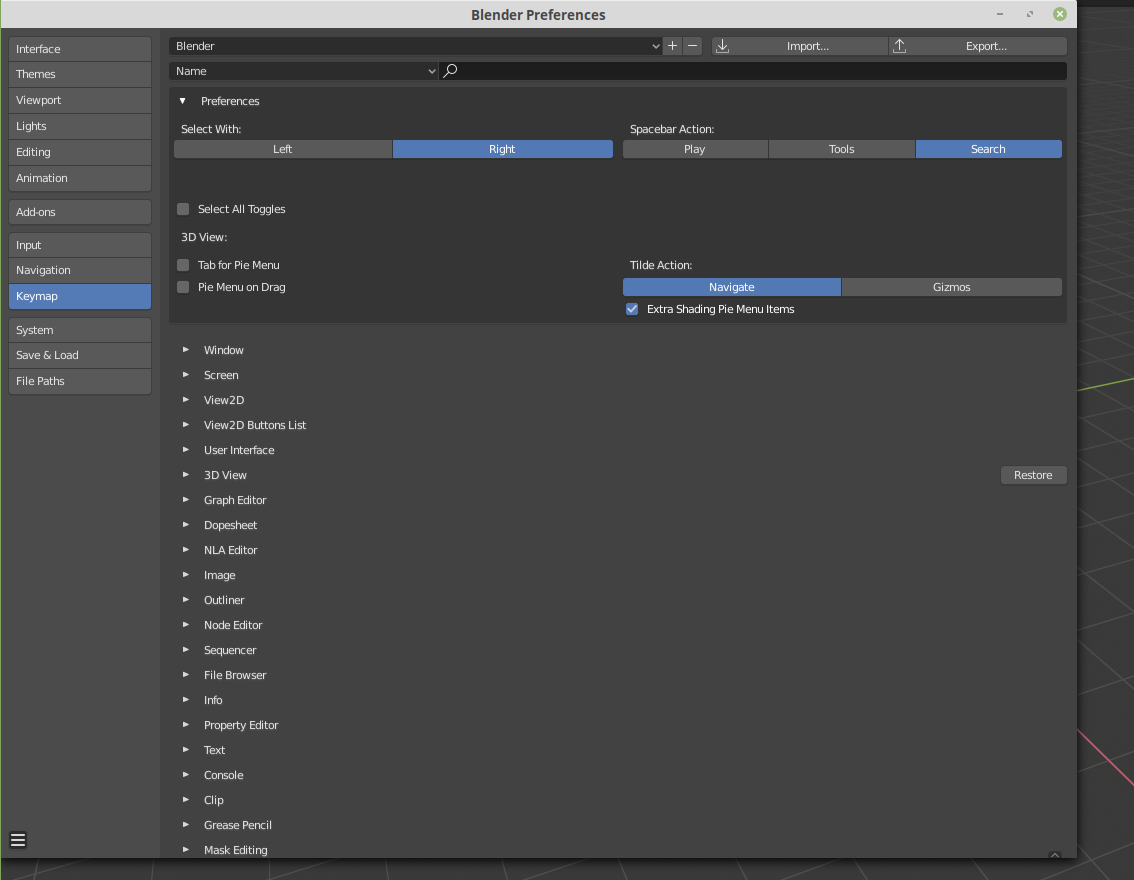The width and height of the screenshot is (1134, 880).
Task: Open the Navigation preferences tab
Action: click(80, 270)
